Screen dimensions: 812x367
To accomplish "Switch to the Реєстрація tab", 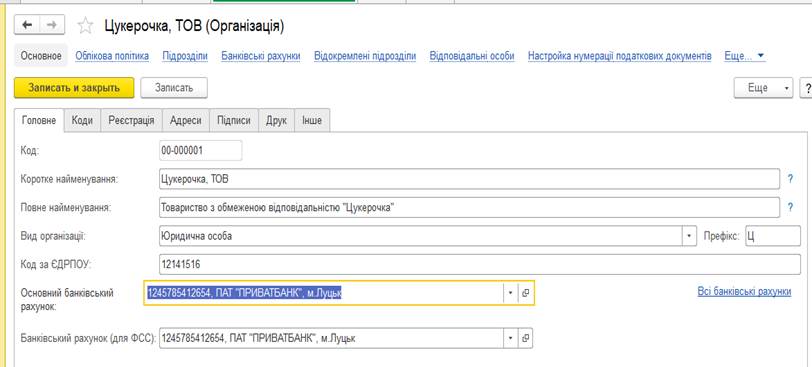I will pos(132,121).
